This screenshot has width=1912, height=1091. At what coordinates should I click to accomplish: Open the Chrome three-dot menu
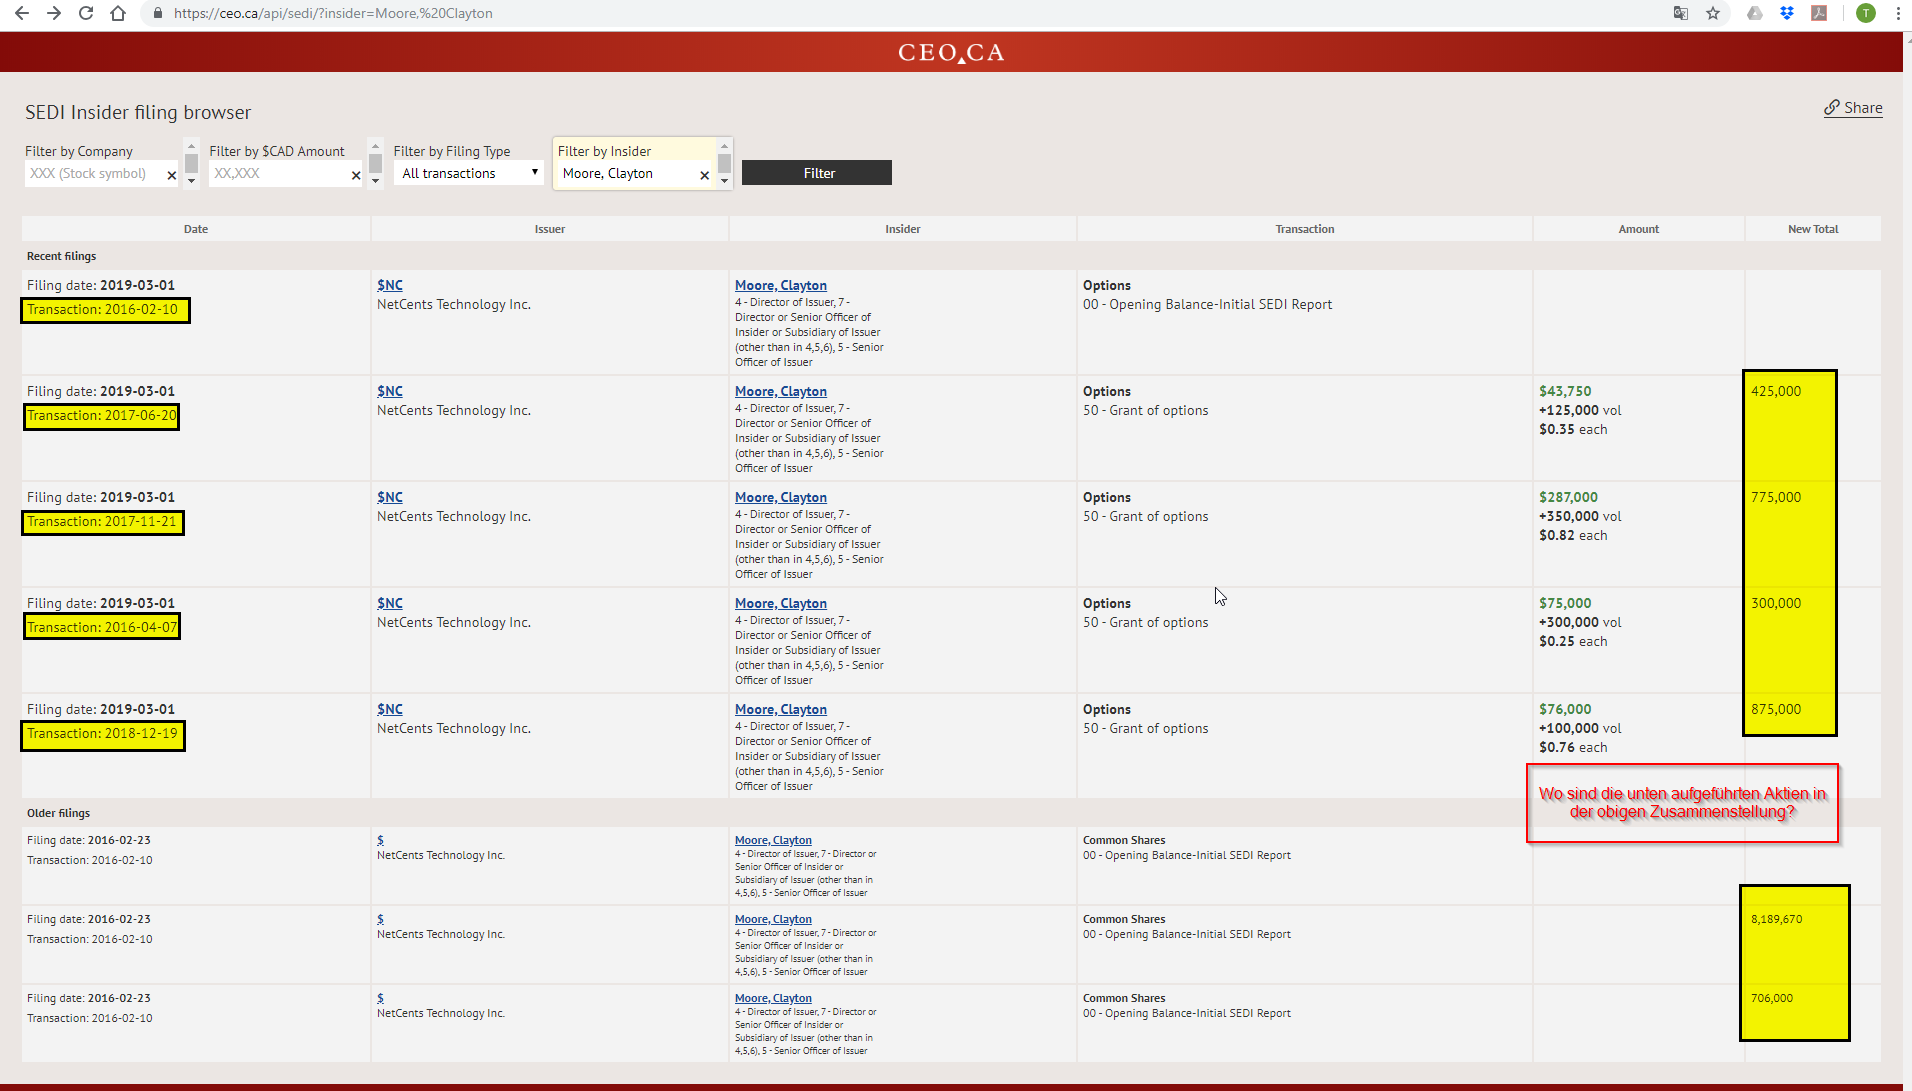1898,13
